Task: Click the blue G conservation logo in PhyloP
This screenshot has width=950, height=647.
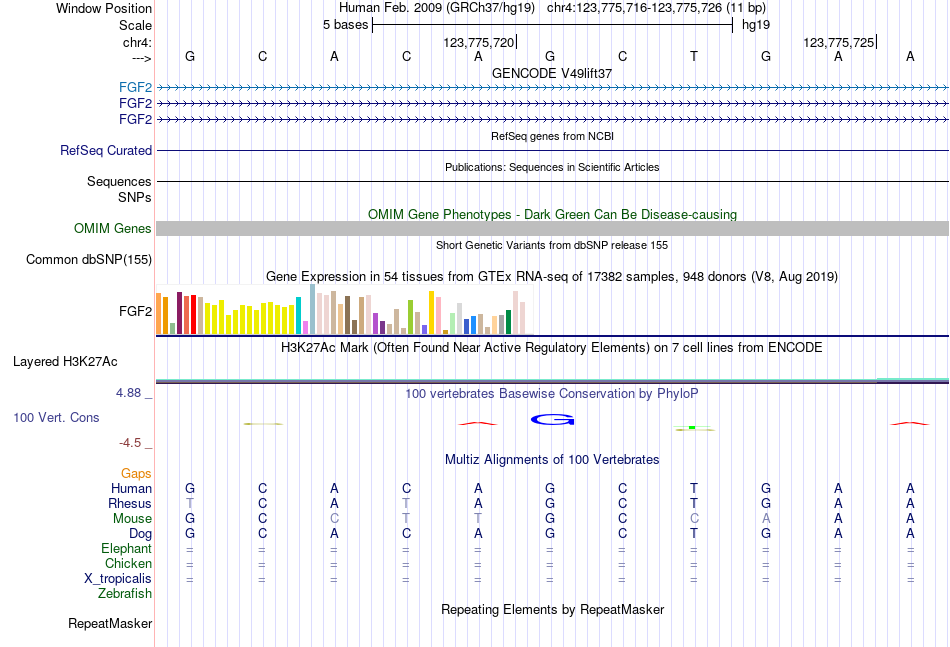Action: point(552,419)
